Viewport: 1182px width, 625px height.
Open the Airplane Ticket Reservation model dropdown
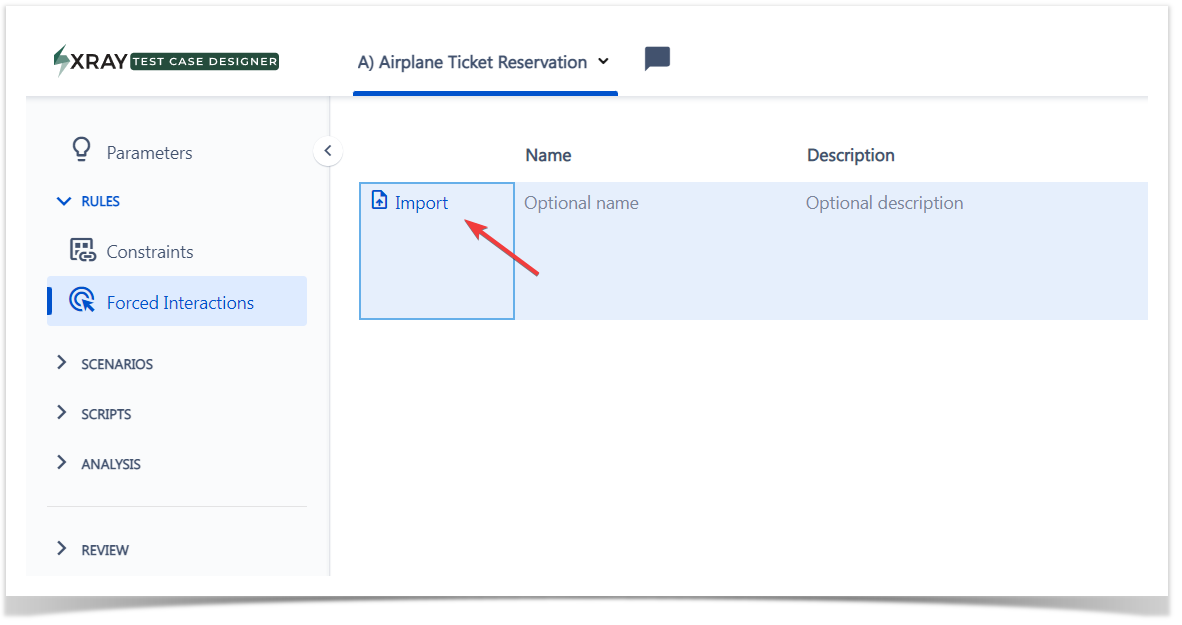(483, 62)
